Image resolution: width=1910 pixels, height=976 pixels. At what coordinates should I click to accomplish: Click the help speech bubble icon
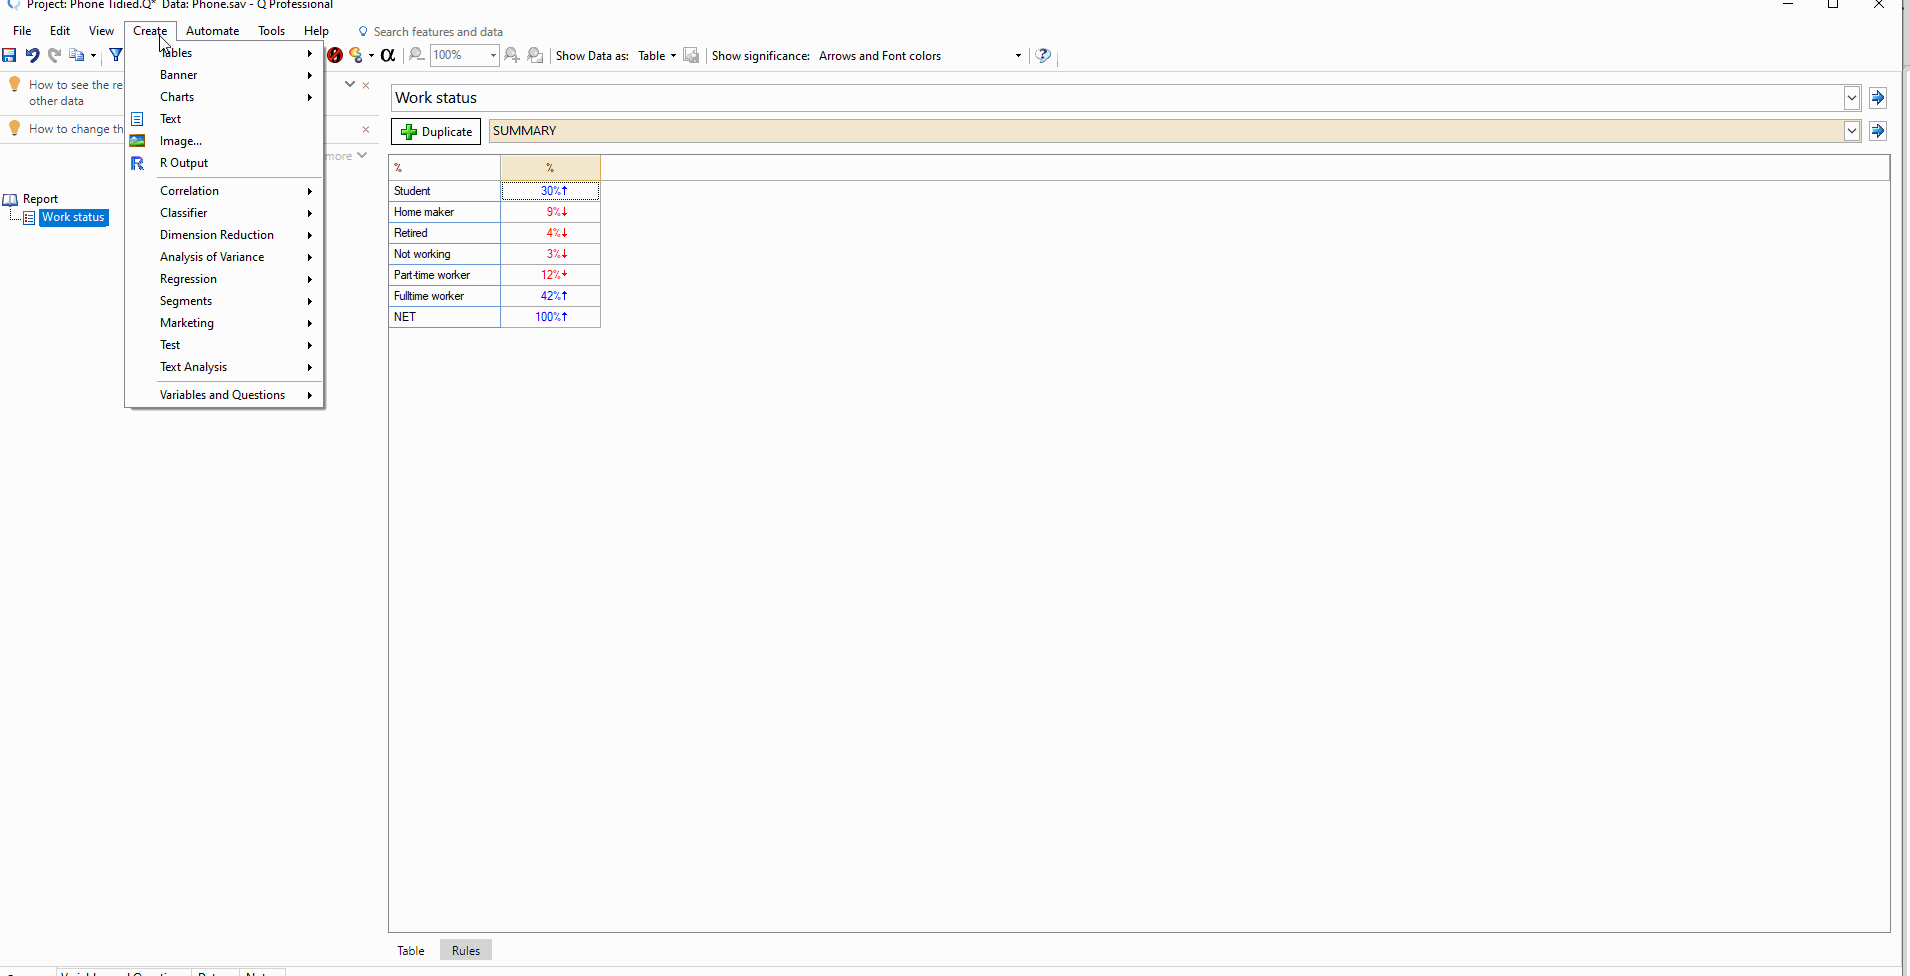click(x=1043, y=56)
